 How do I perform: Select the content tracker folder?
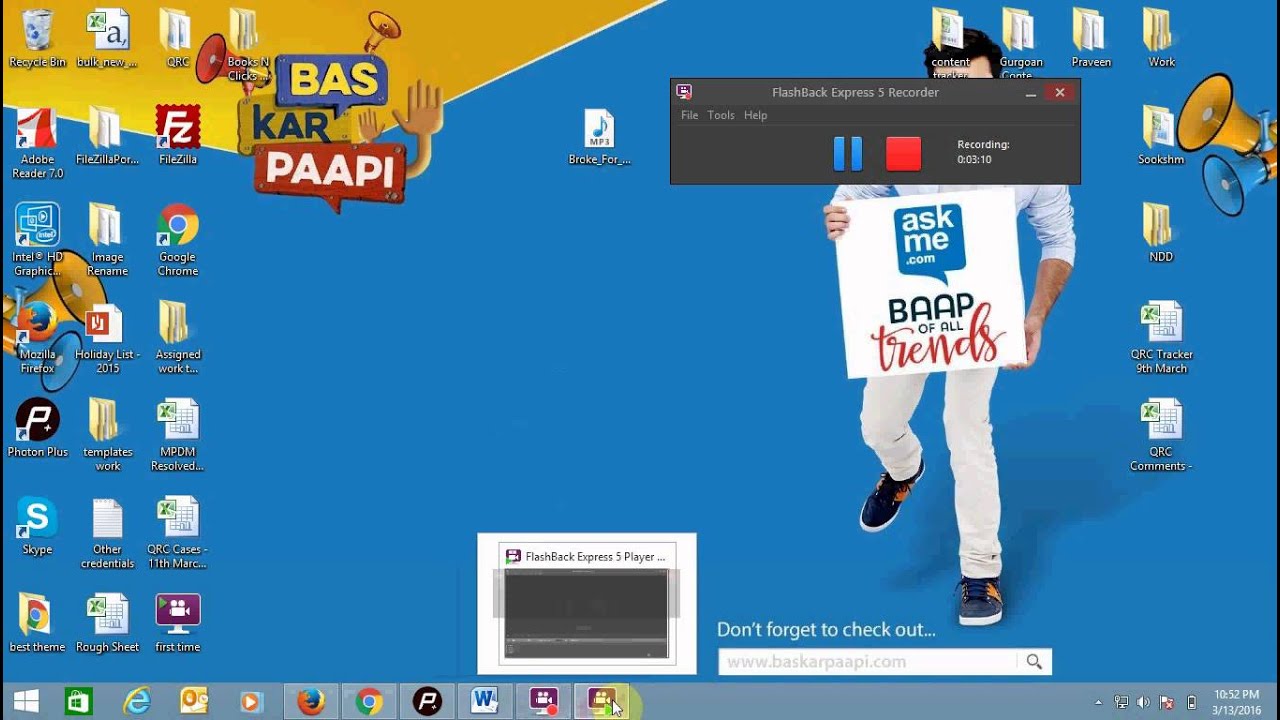pyautogui.click(x=950, y=45)
